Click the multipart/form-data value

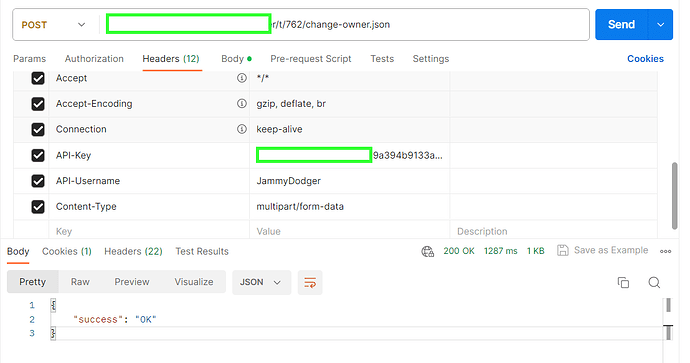tap(300, 206)
